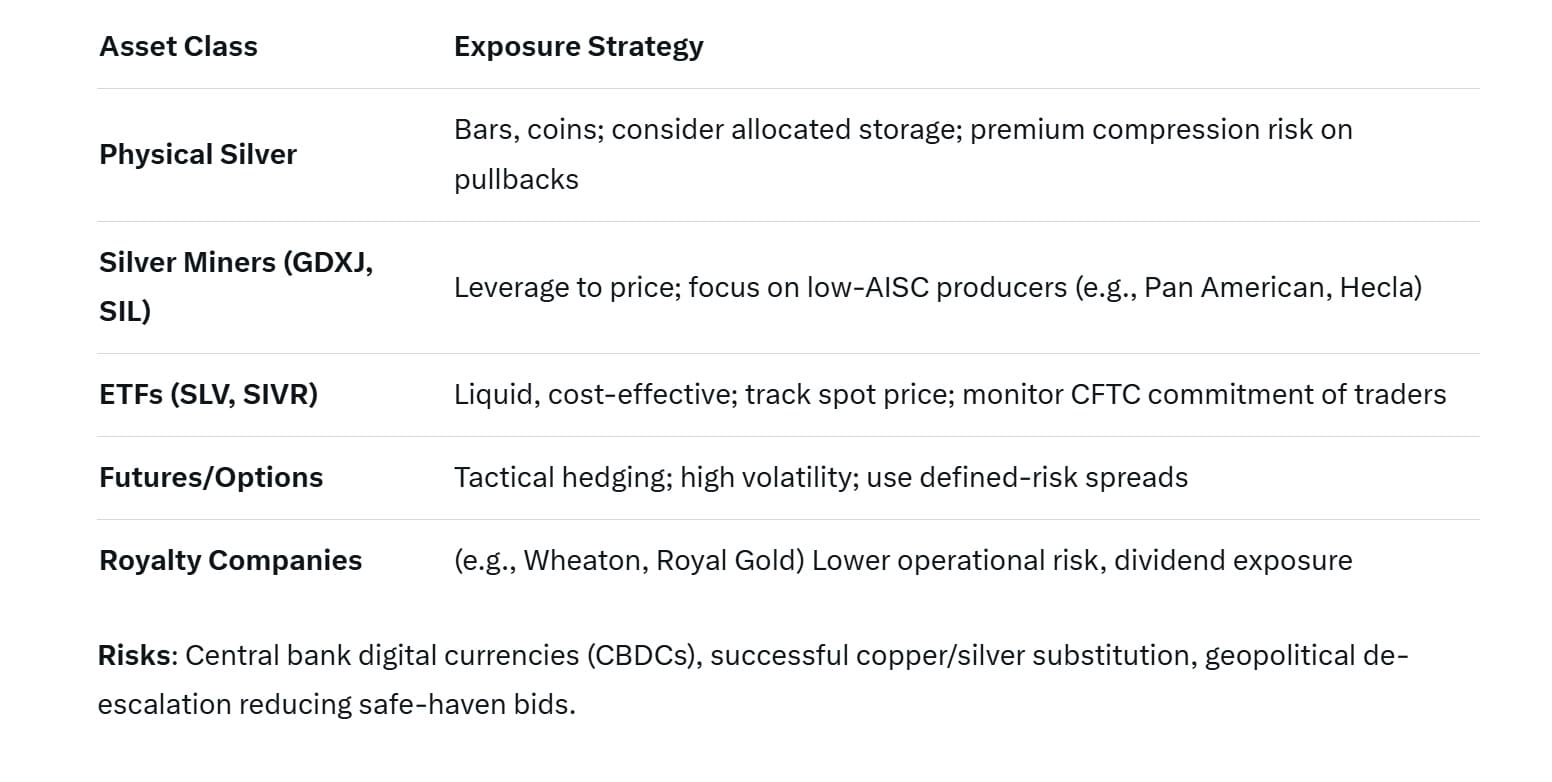Click the word pullbacks in Physical Silver row
Screen dimensions: 1552x782
point(516,180)
